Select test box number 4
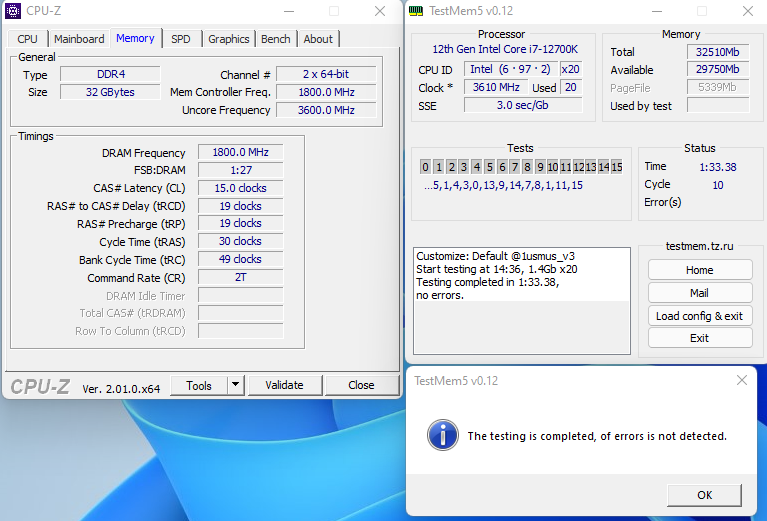767x521 pixels. (476, 167)
